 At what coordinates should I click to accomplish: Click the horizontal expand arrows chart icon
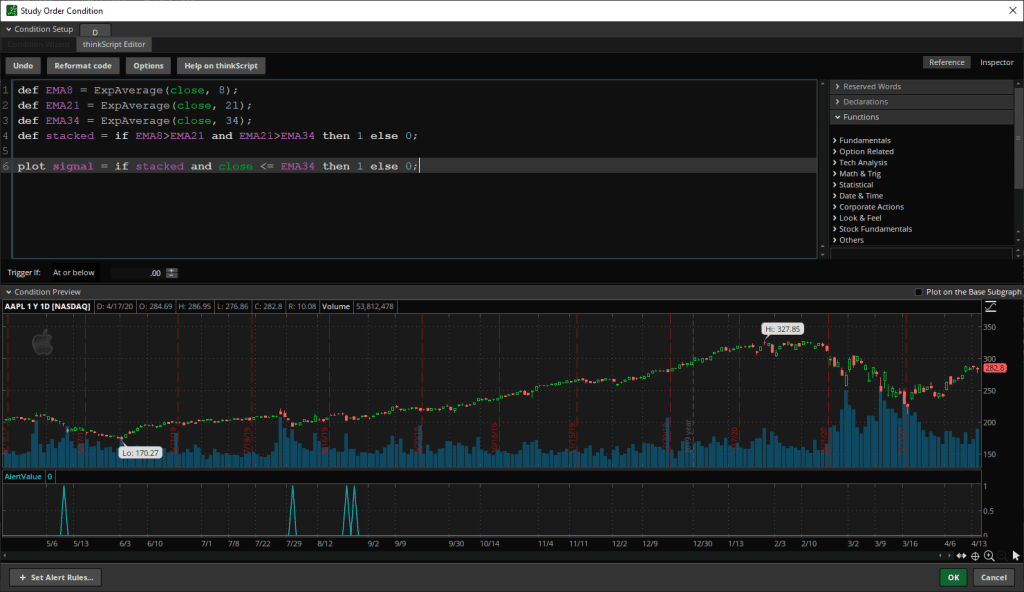tap(961, 555)
